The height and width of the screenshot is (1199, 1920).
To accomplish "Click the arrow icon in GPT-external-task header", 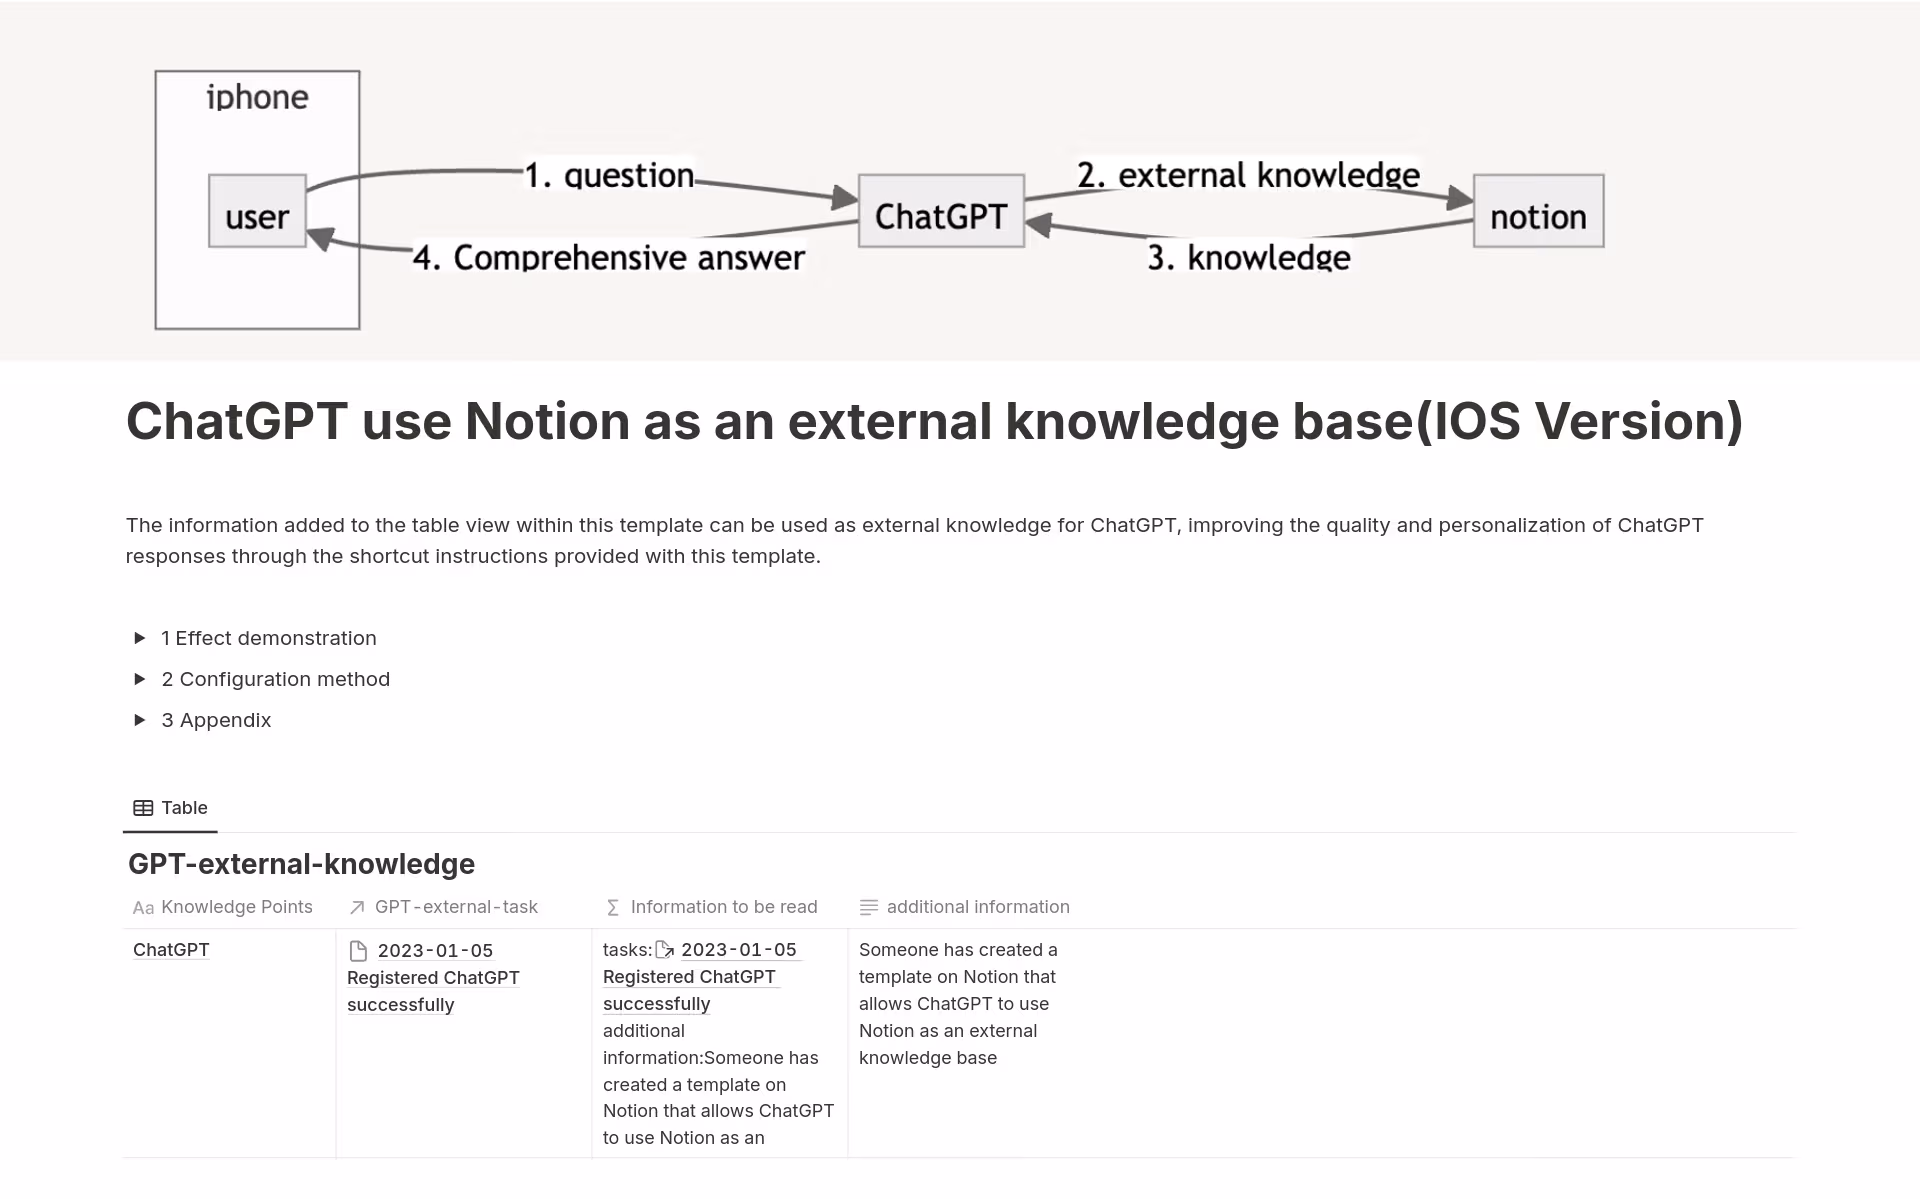I will coord(356,907).
